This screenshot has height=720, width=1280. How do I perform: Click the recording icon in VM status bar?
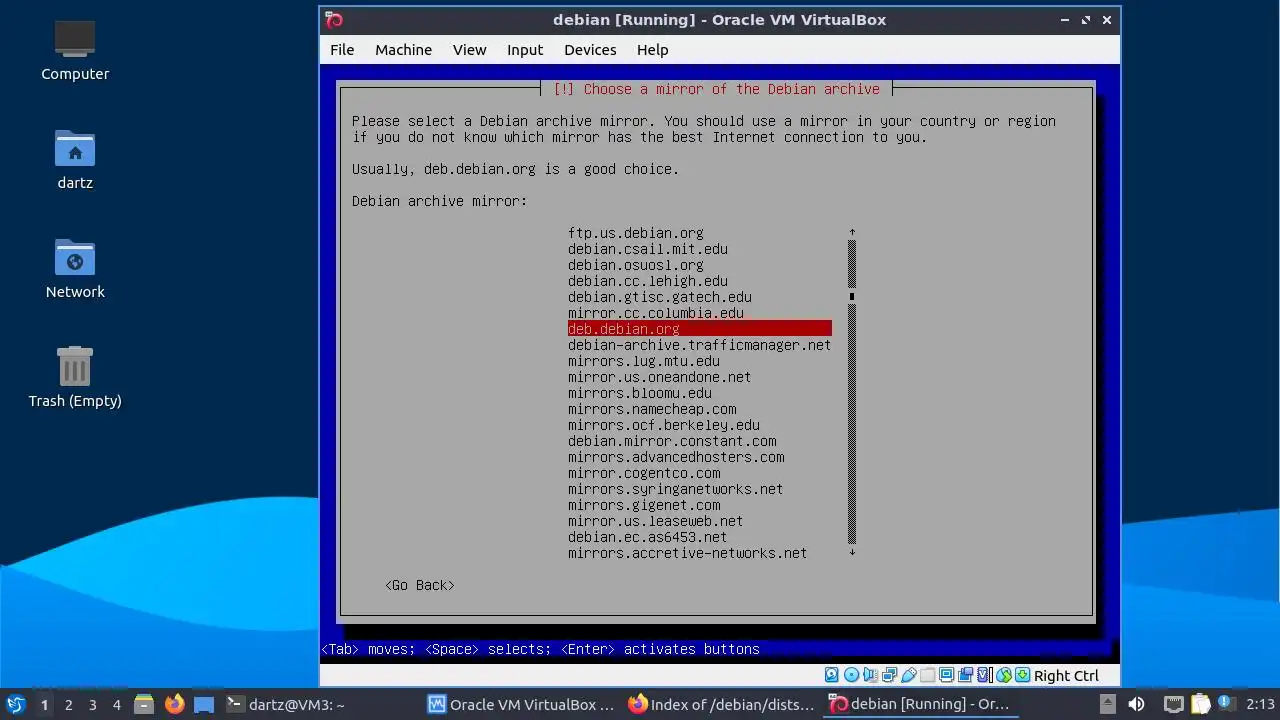tap(965, 676)
